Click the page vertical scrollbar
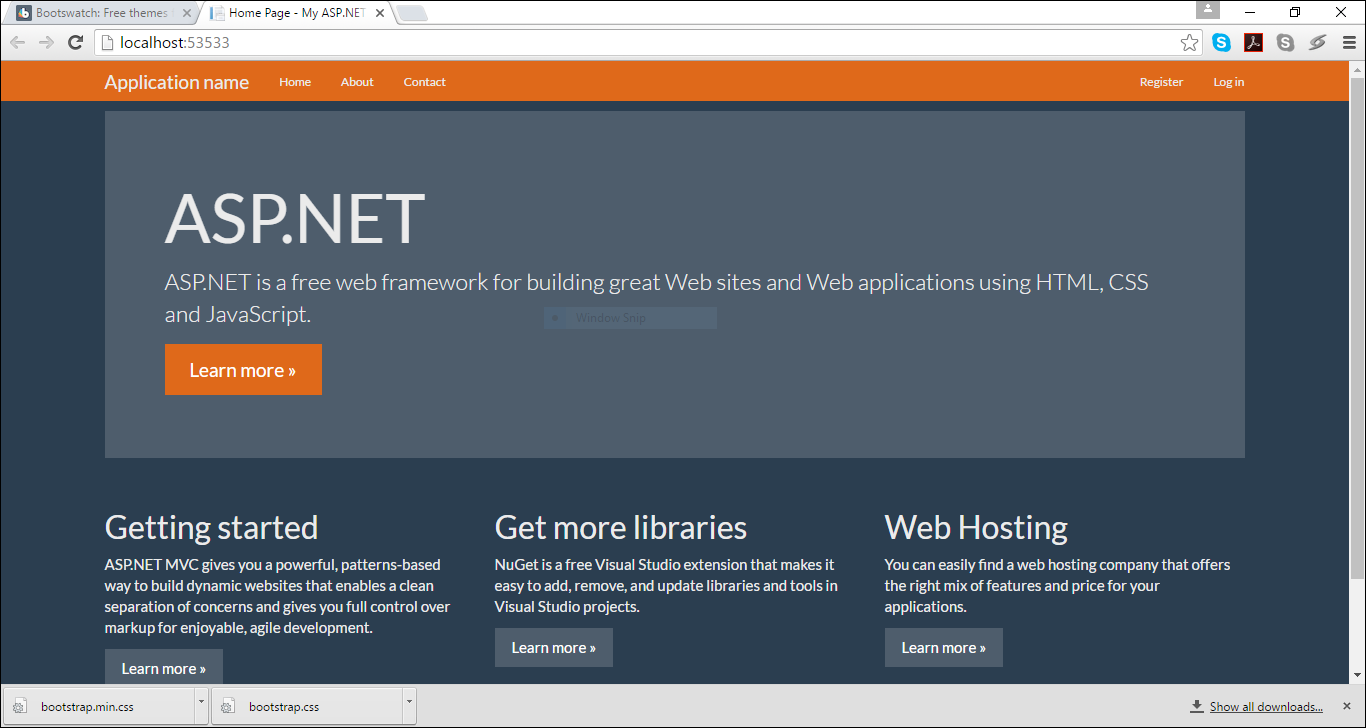1366x728 pixels. (1357, 330)
